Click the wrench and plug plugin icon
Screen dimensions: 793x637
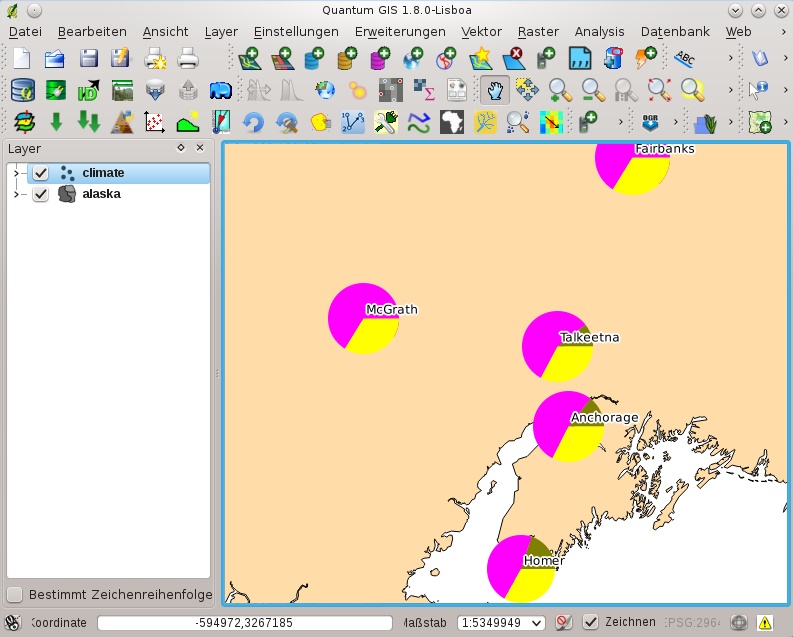(386, 122)
